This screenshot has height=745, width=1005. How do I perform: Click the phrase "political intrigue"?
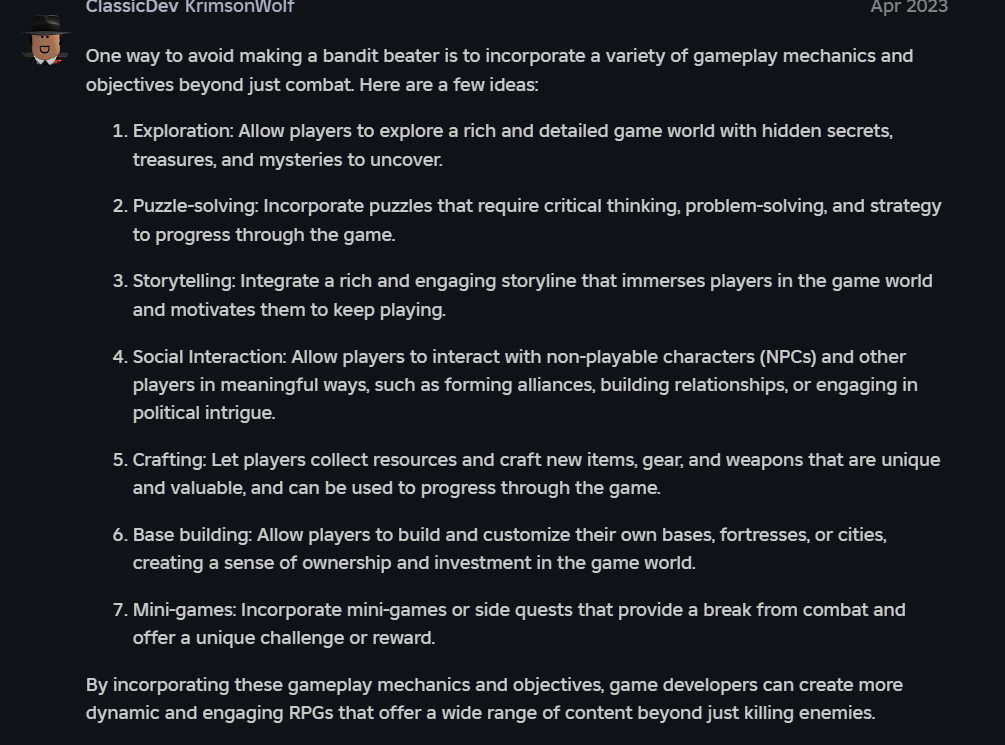203,413
